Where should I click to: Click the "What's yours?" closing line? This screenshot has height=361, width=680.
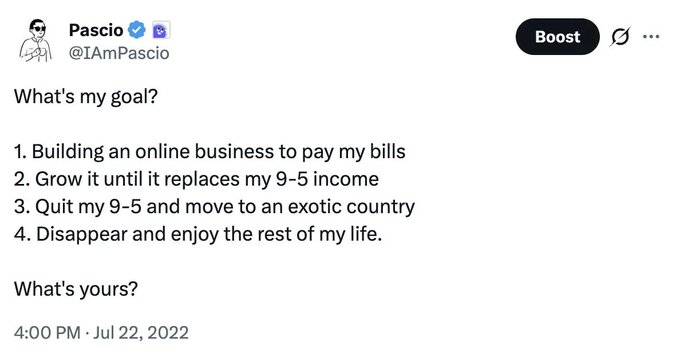[76, 289]
